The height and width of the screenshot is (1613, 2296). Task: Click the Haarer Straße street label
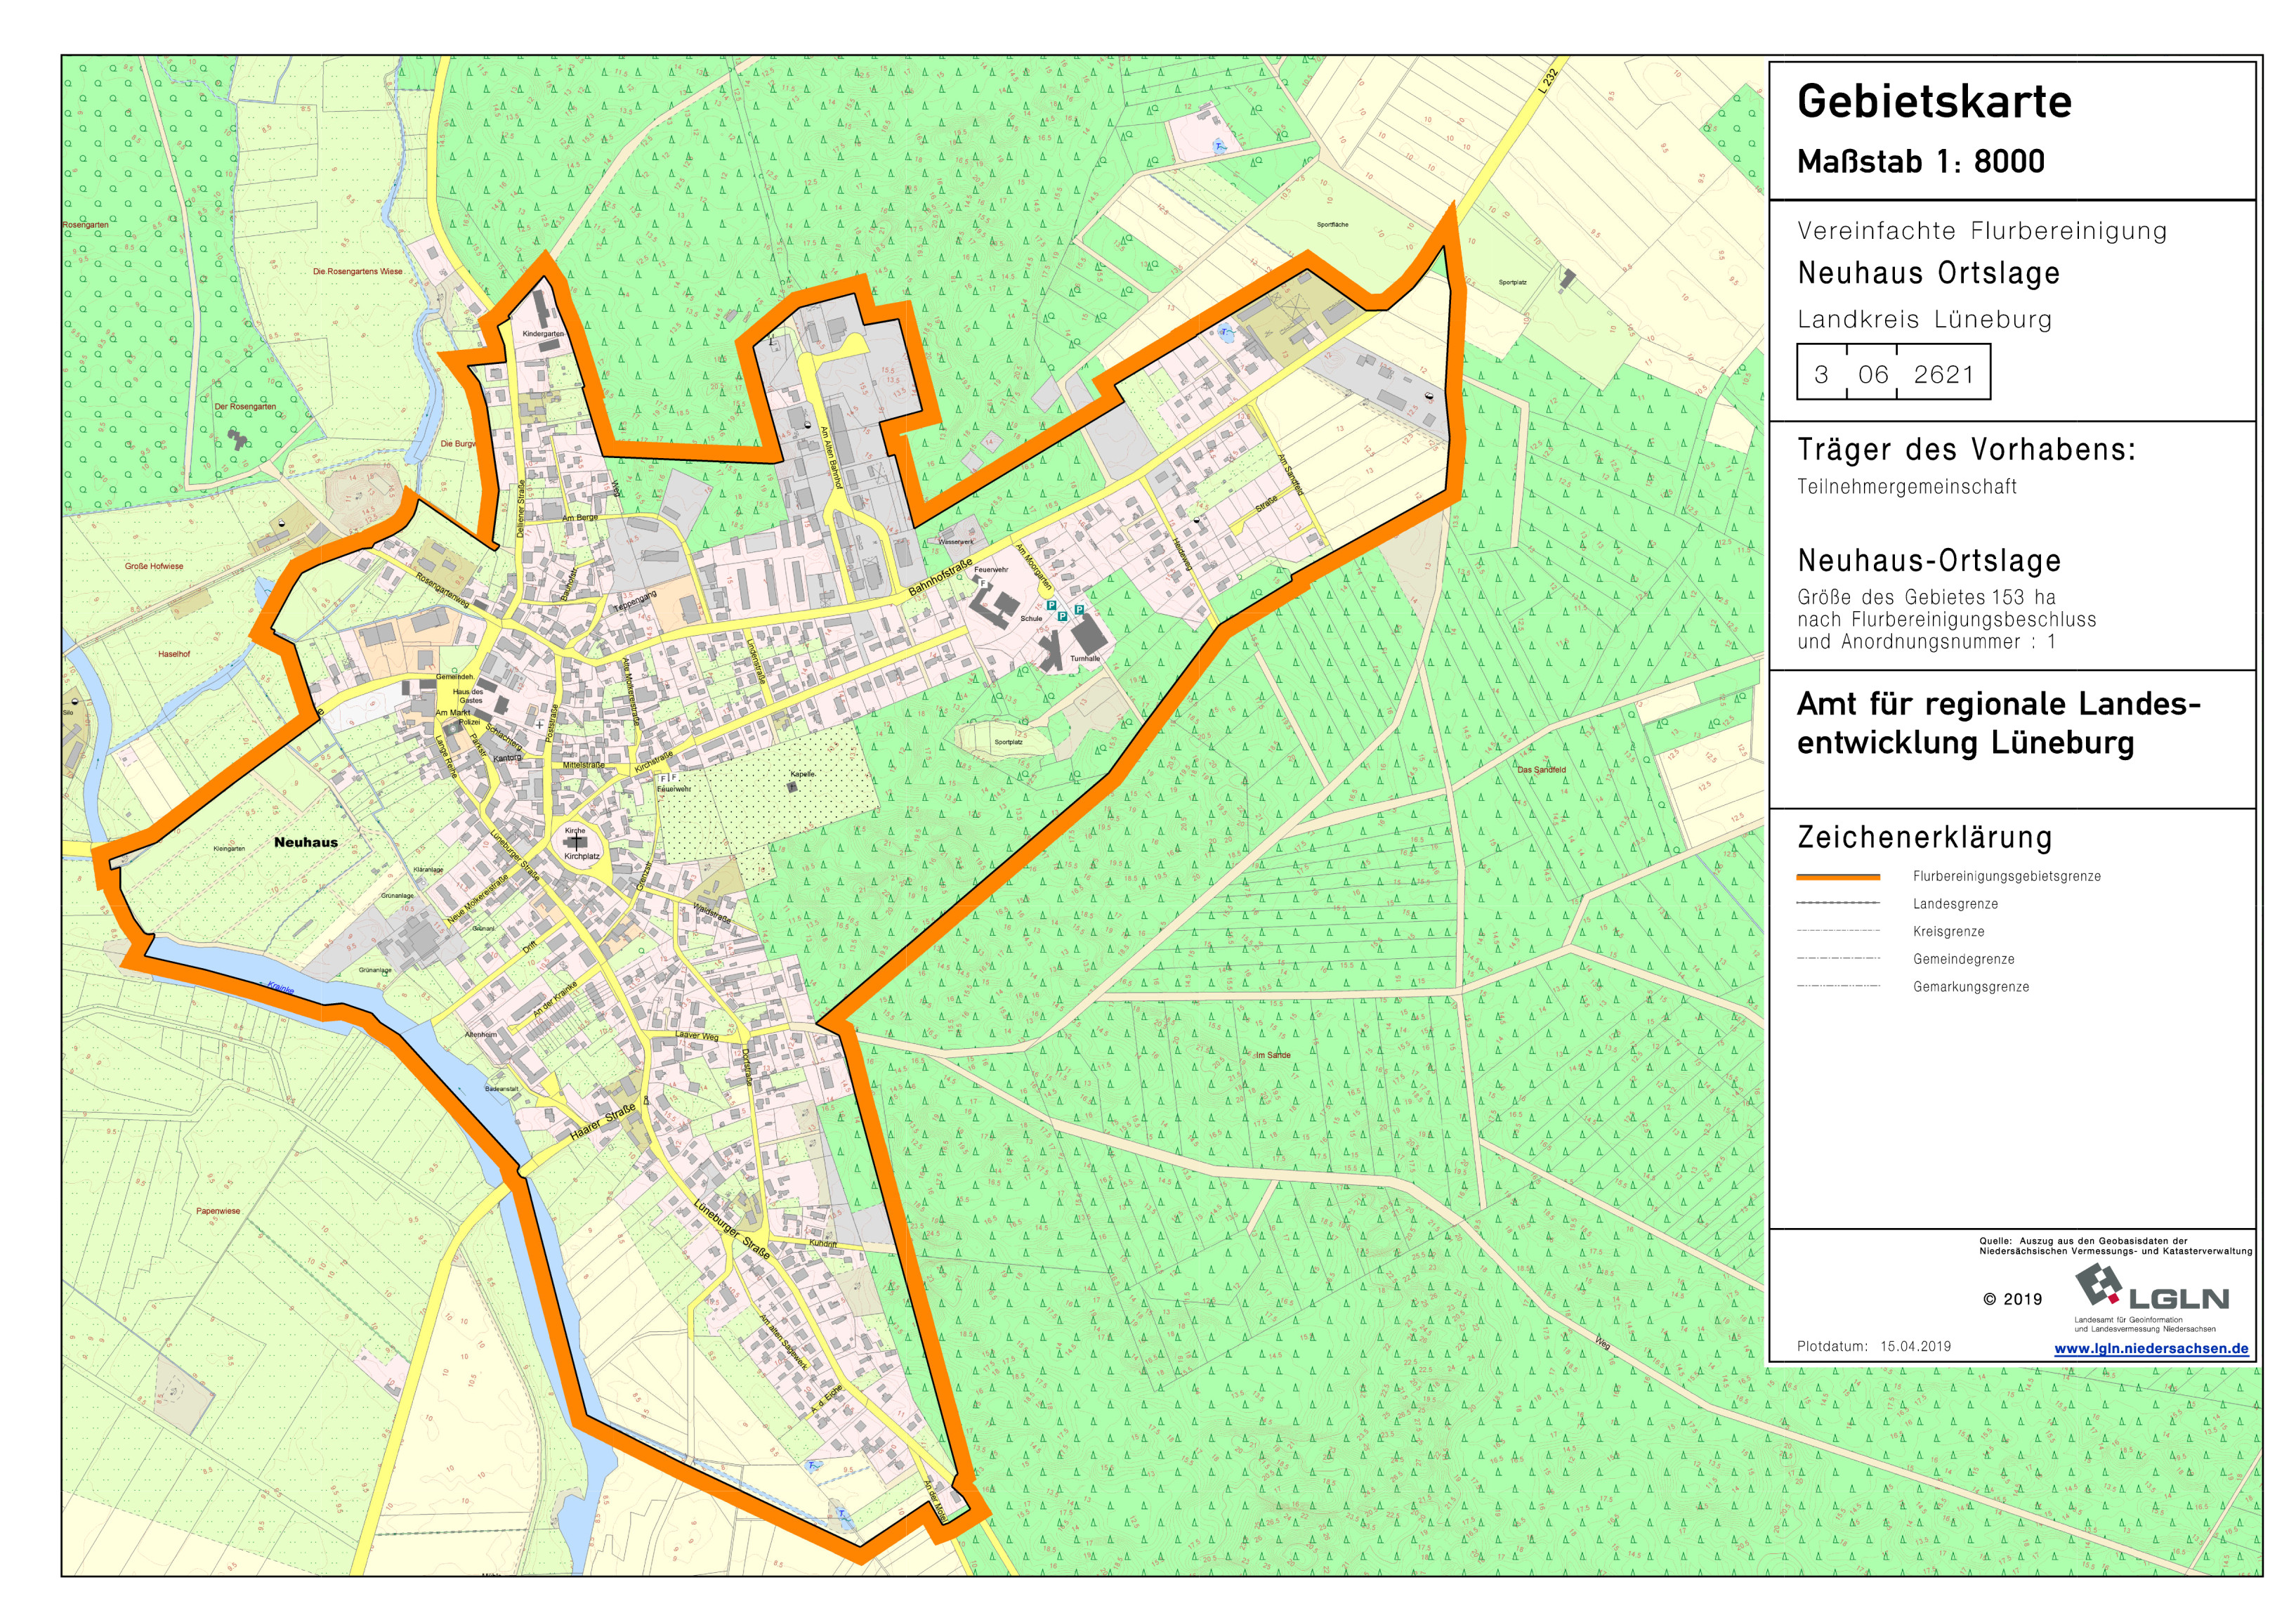point(602,1123)
